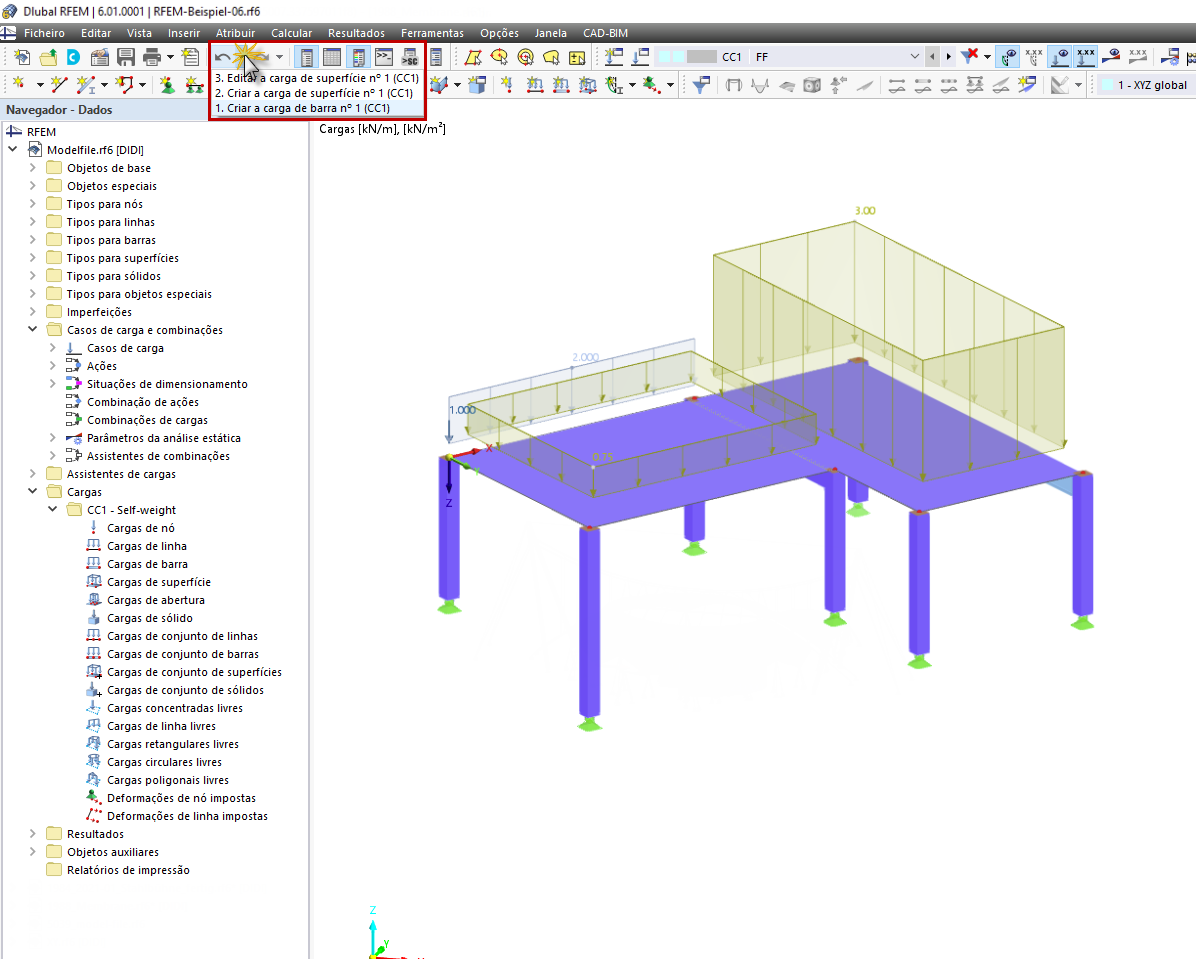This screenshot has width=1196, height=959.
Task: Go to the previous load case arrow
Action: coord(931,56)
